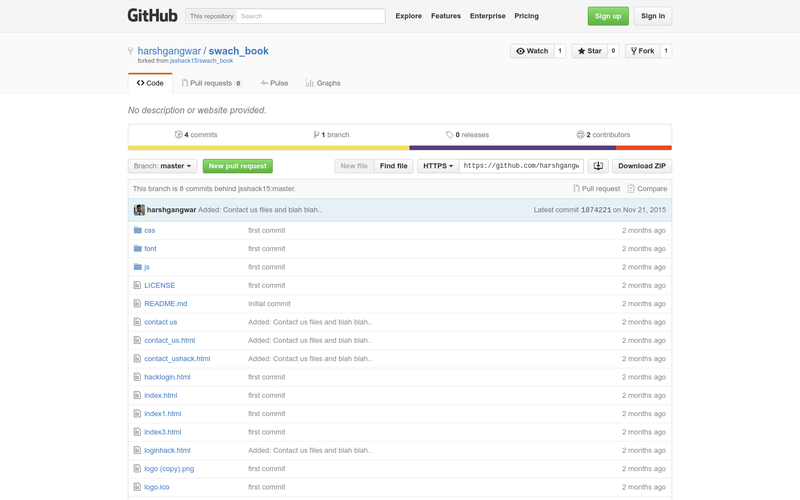Click the green Sign up button

pyautogui.click(x=608, y=16)
